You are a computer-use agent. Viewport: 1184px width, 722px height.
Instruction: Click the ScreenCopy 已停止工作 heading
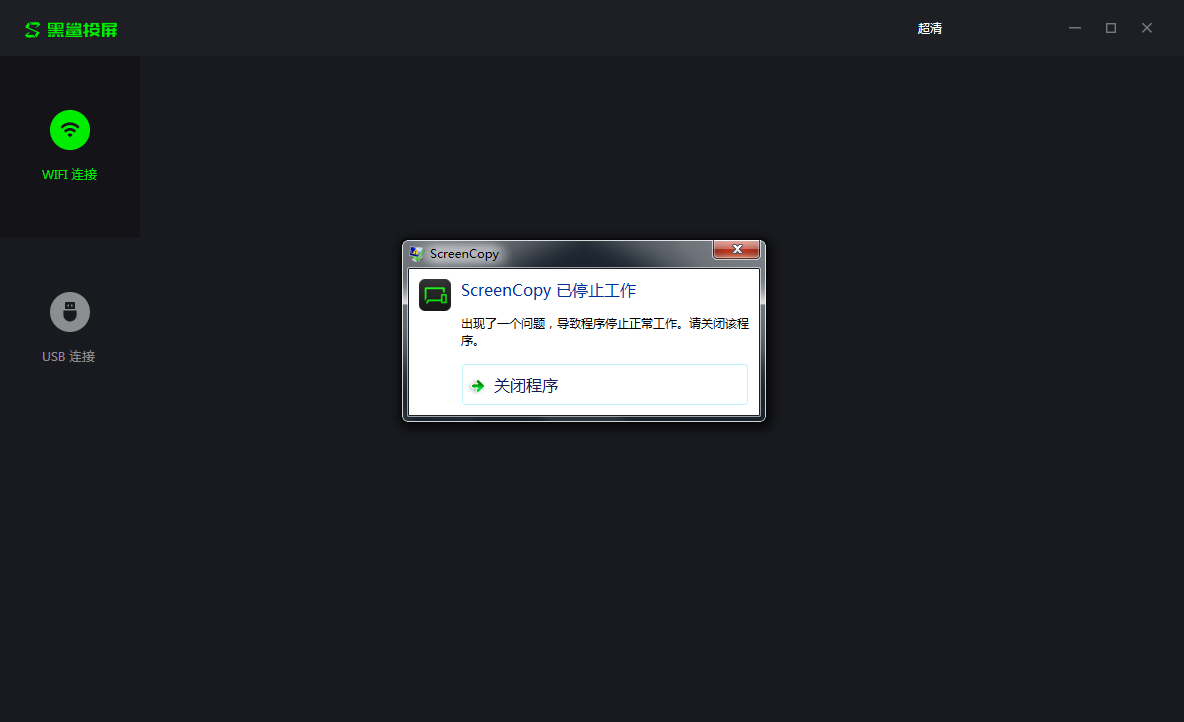tap(548, 291)
